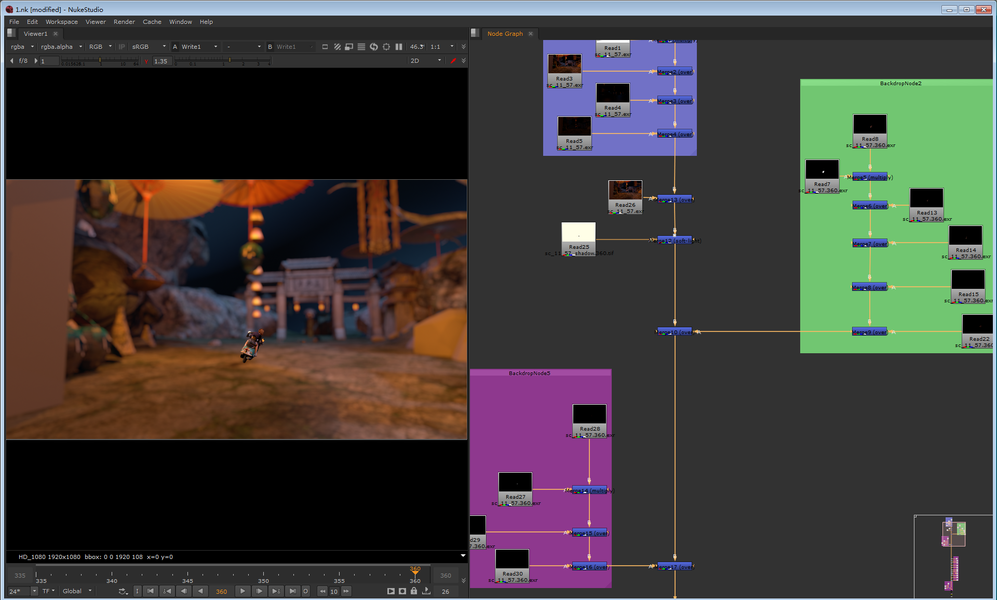The width and height of the screenshot is (997, 600).
Task: Jump to next keyframe
Action: [275, 591]
